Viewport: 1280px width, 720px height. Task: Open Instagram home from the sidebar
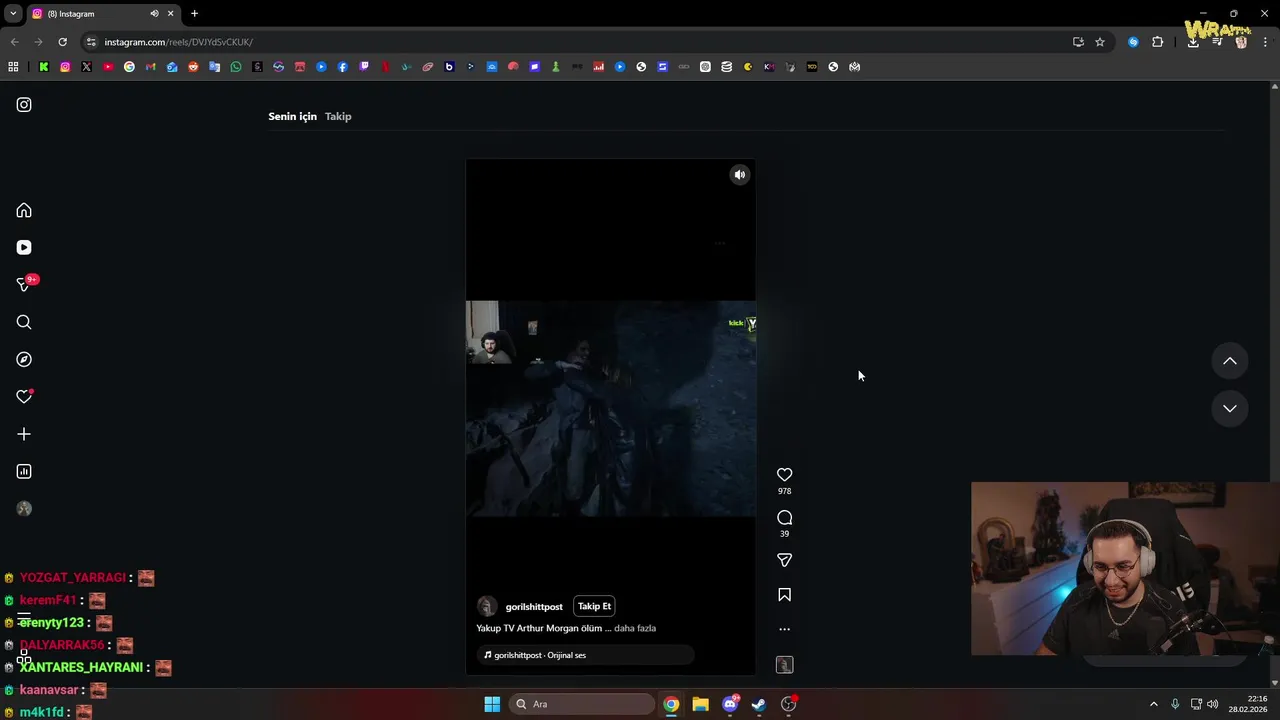tap(24, 210)
